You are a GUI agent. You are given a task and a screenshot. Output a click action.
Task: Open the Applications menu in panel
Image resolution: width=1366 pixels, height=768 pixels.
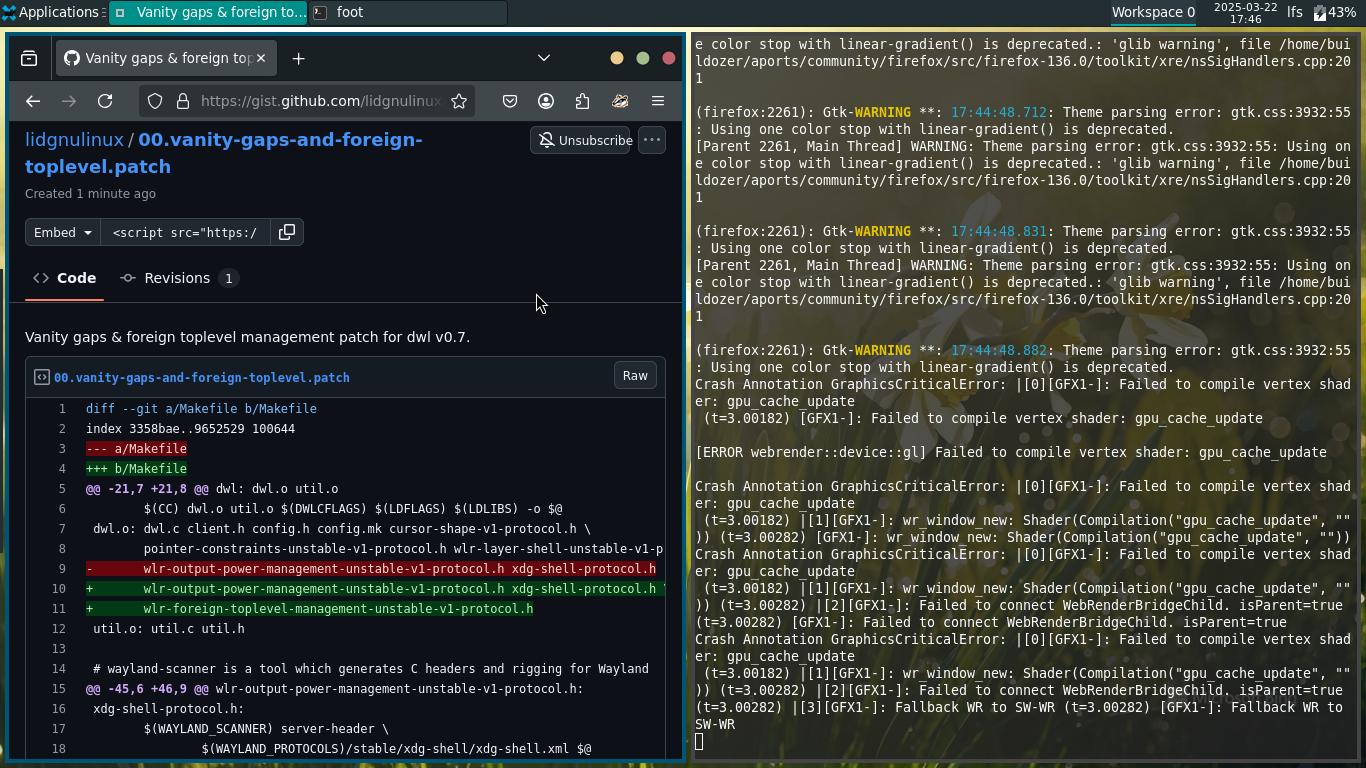click(51, 12)
